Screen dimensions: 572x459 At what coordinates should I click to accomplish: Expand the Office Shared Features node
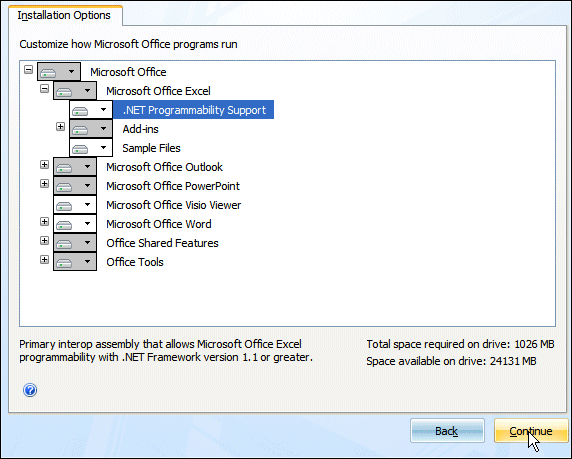pyautogui.click(x=45, y=240)
